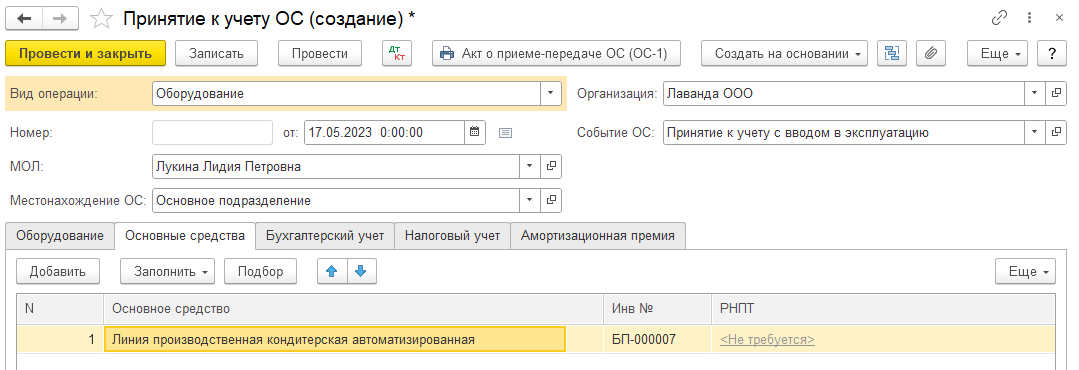This screenshot has width=1079, height=370.
Task: Click into the date field 17.05.2023
Action: click(384, 132)
